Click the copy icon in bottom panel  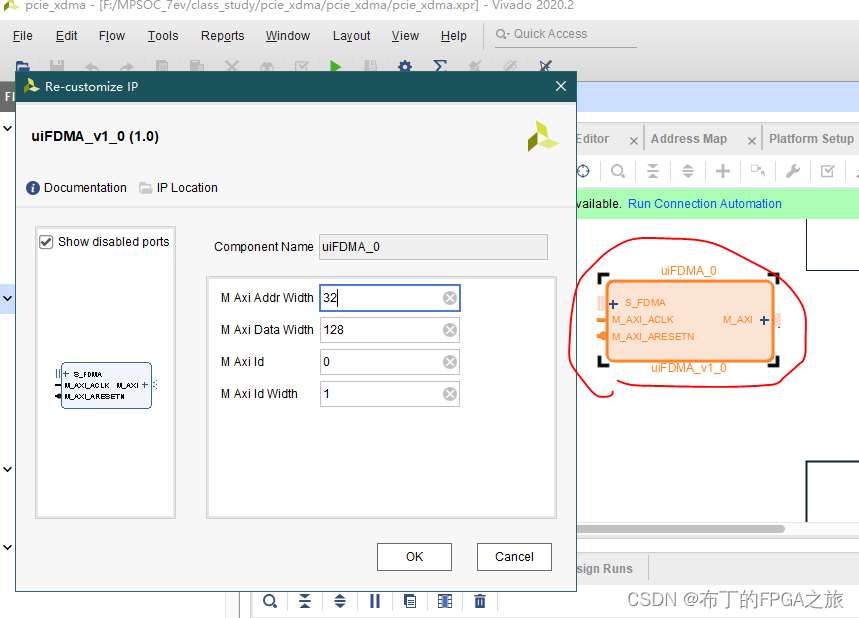[x=410, y=602]
